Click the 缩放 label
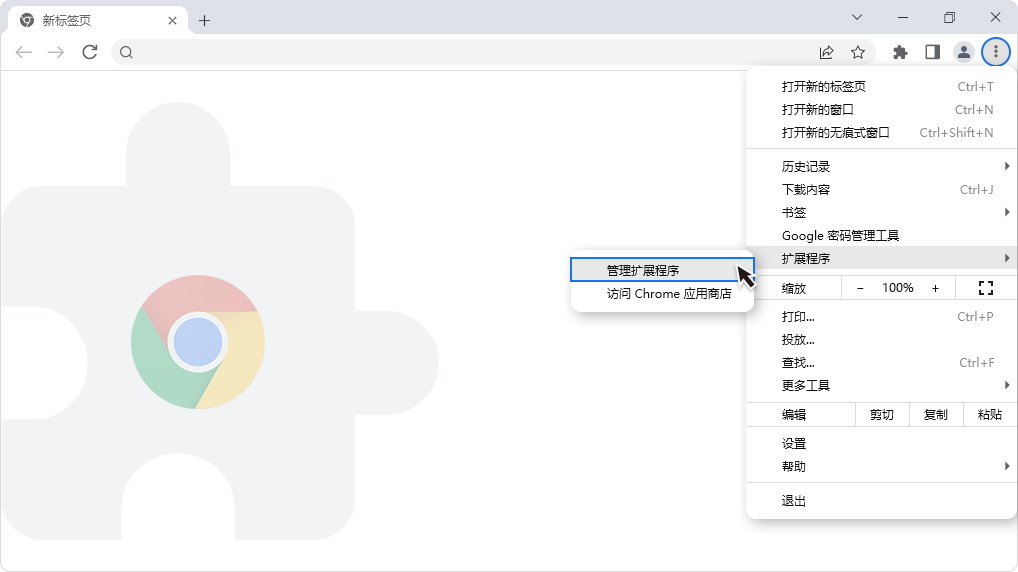 point(794,288)
